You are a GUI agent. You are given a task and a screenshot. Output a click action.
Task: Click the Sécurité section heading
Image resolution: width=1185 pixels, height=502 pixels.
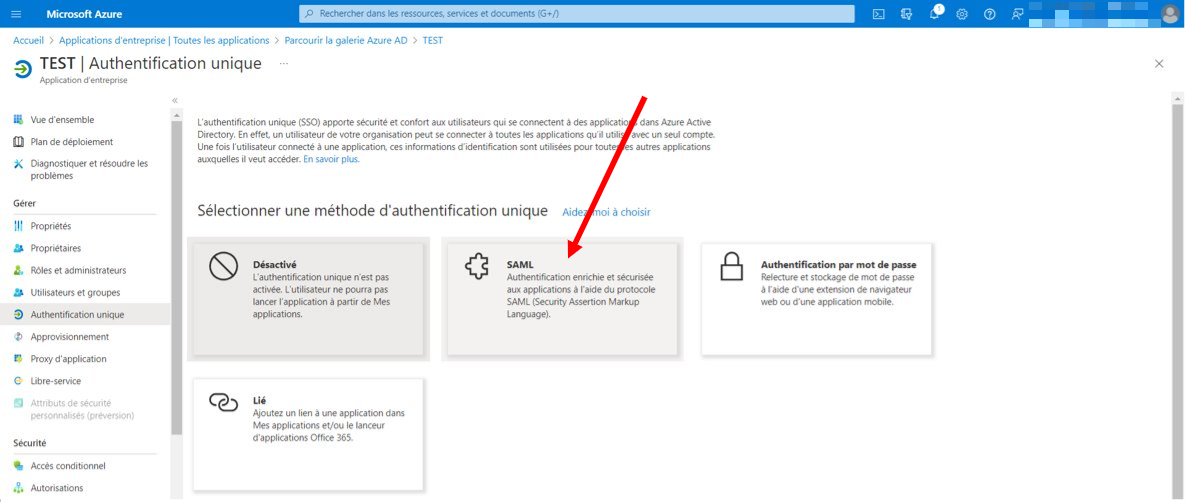click(x=29, y=443)
